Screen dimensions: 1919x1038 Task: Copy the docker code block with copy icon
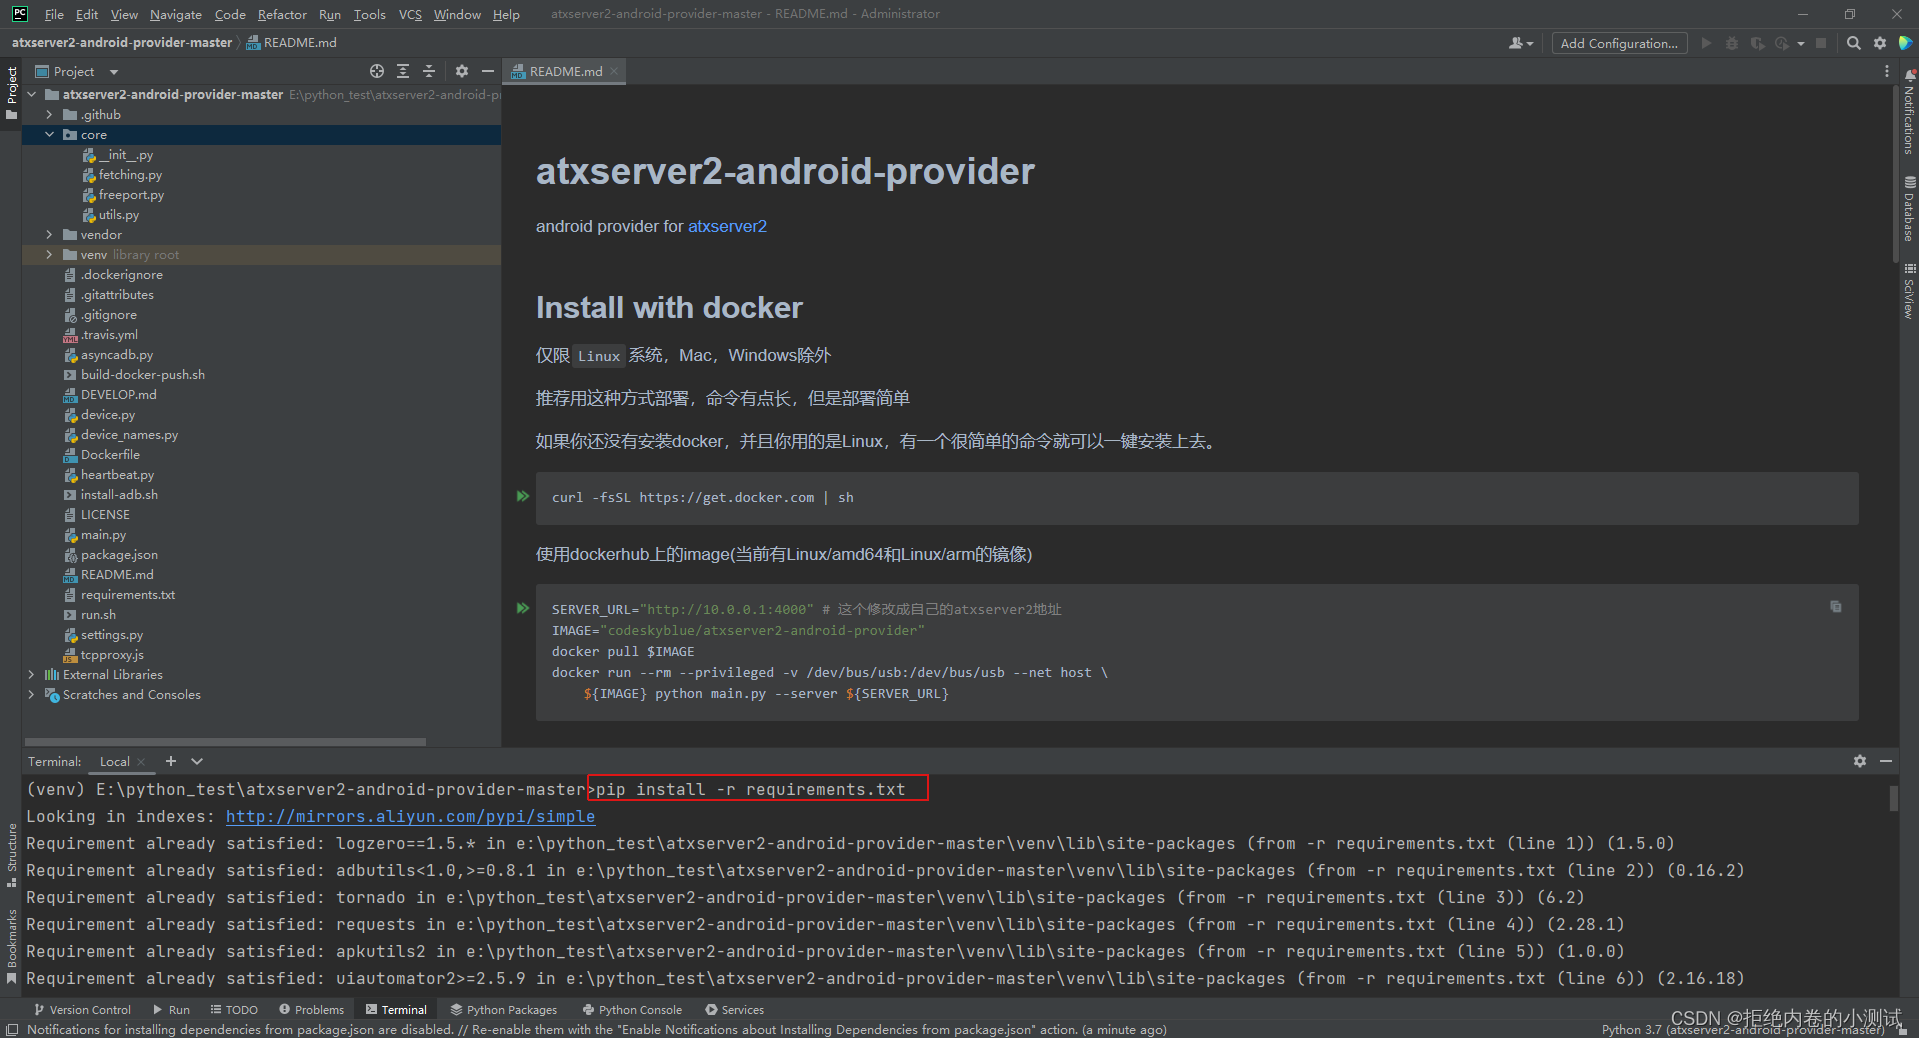pyautogui.click(x=1836, y=606)
